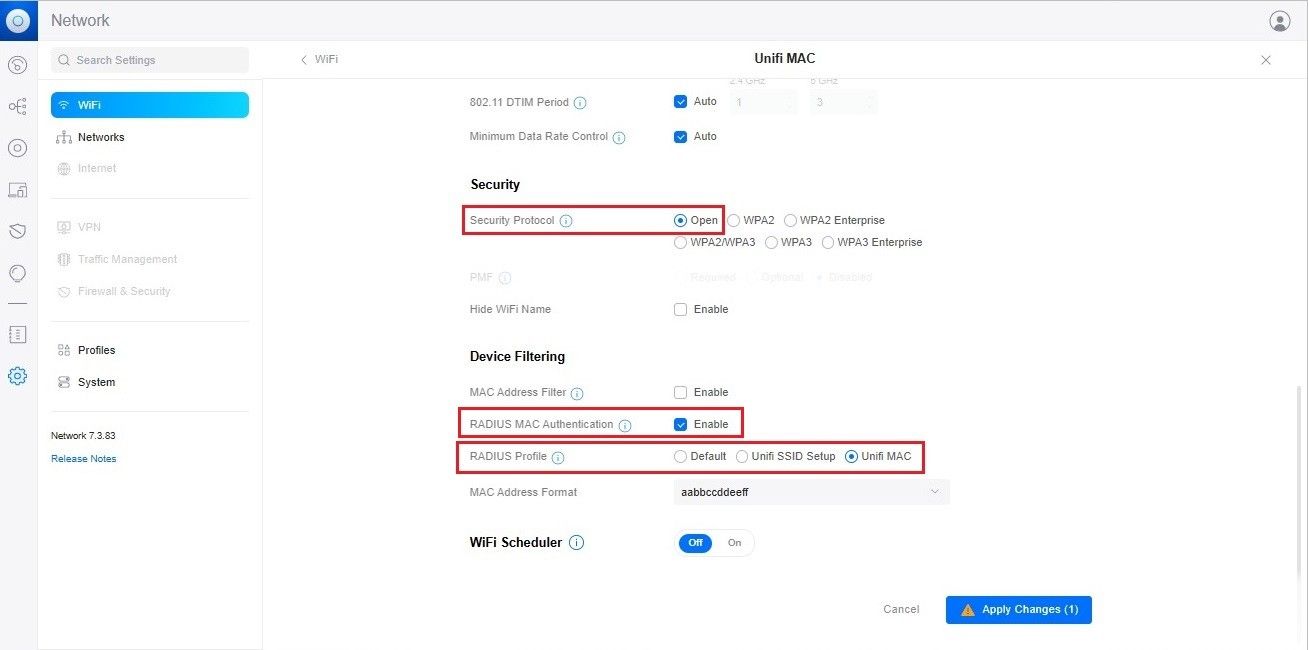The height and width of the screenshot is (650, 1308).
Task: Click info icon beside WiFi Scheduler
Action: (577, 543)
